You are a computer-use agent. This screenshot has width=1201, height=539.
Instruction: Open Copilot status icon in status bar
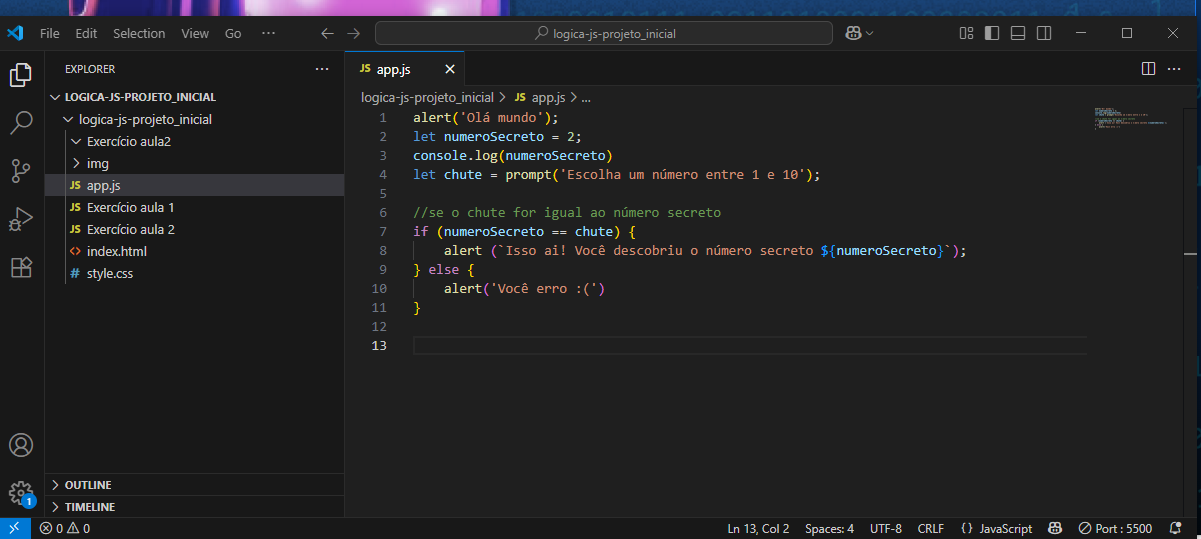click(1055, 528)
